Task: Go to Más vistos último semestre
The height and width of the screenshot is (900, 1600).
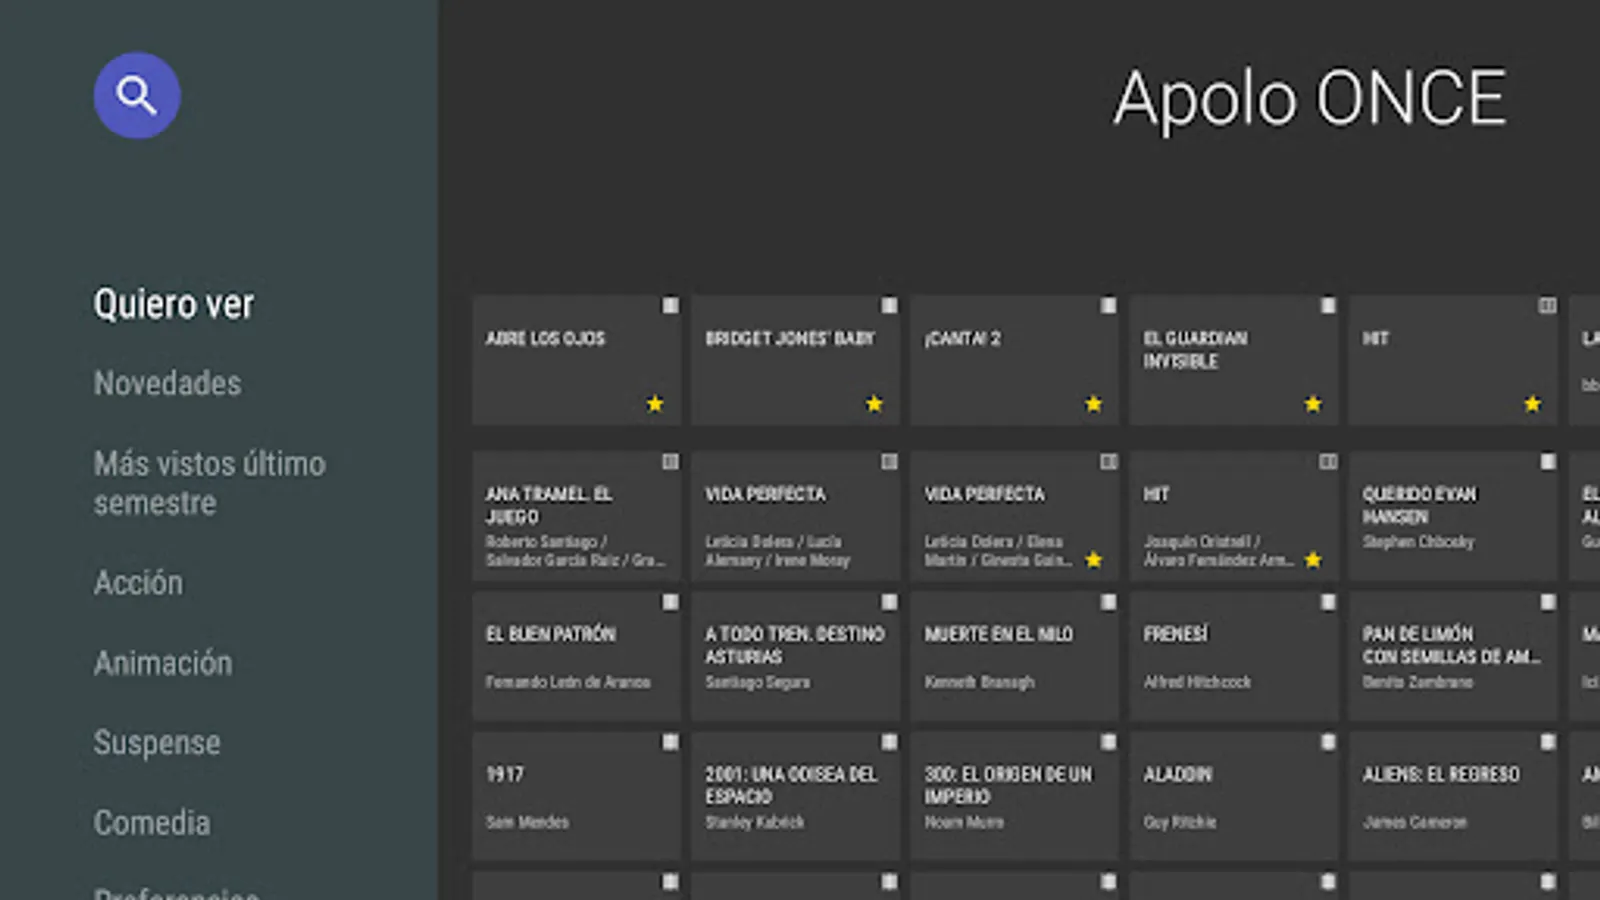Action: [210, 483]
